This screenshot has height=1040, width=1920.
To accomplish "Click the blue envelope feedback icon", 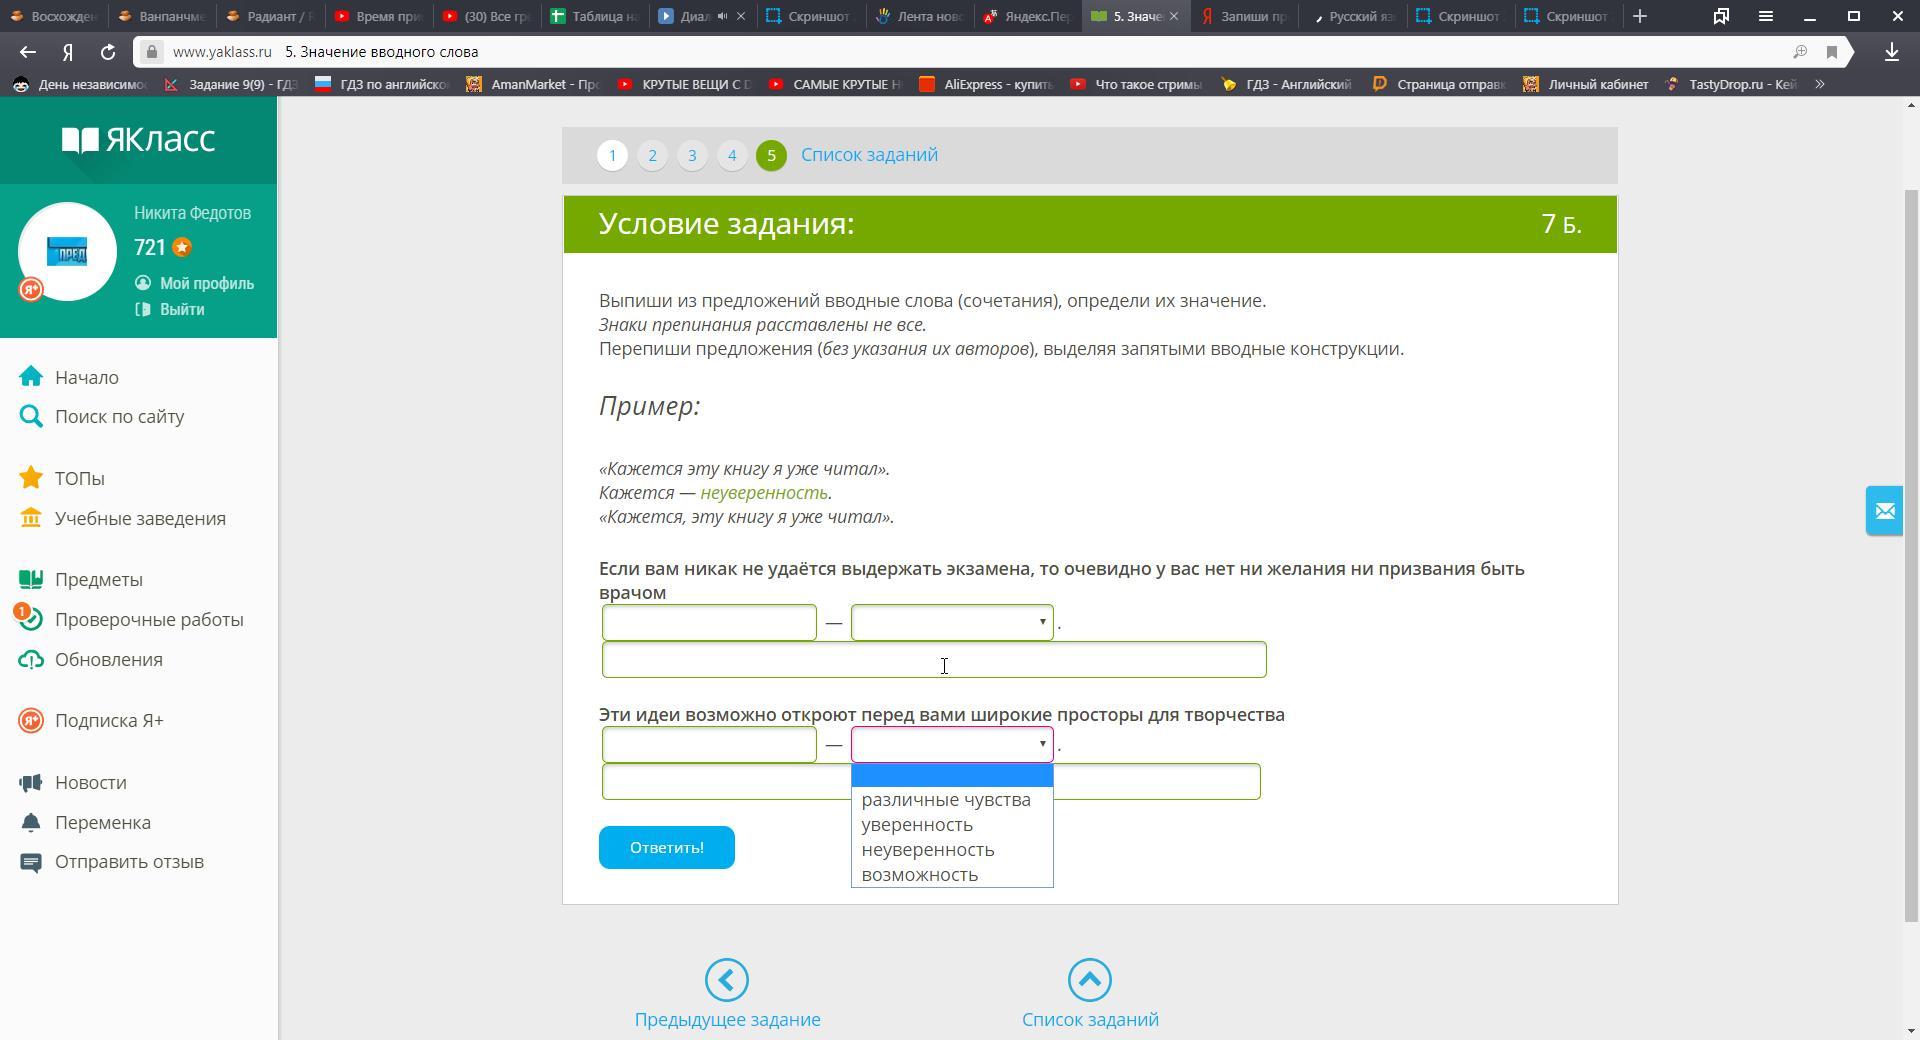I will coord(1884,511).
